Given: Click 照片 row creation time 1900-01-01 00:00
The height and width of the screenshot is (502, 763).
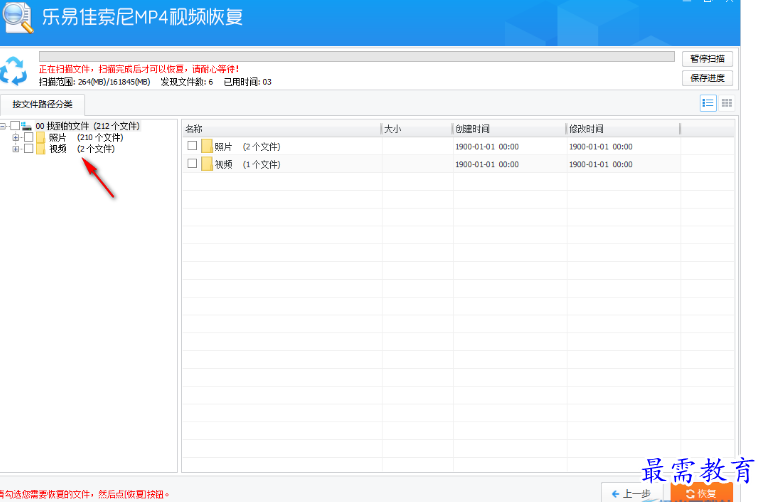Looking at the screenshot, I should click(x=487, y=146).
